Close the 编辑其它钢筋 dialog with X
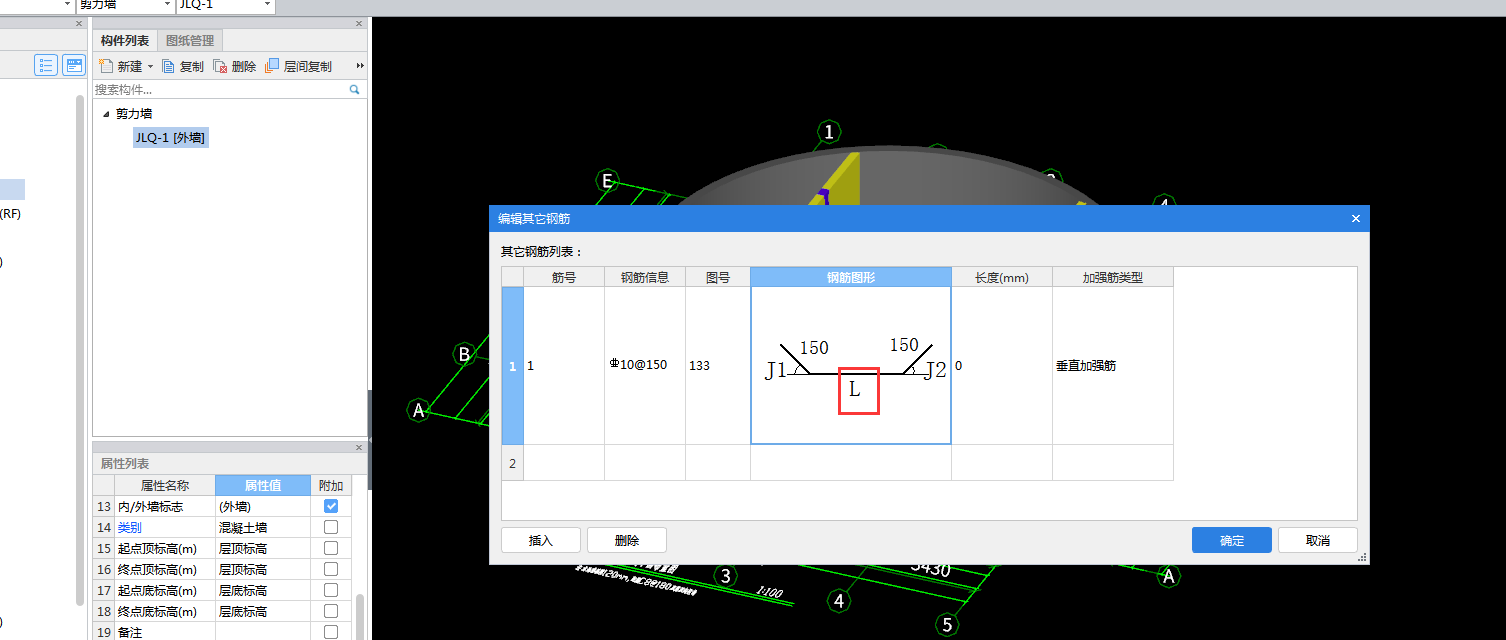 click(x=1356, y=218)
